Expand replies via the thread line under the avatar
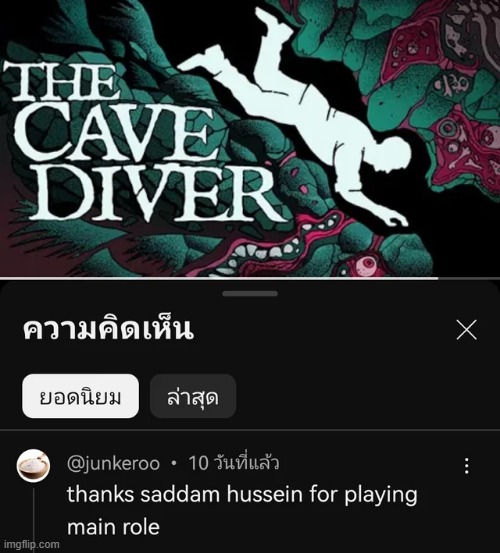 pos(34,517)
